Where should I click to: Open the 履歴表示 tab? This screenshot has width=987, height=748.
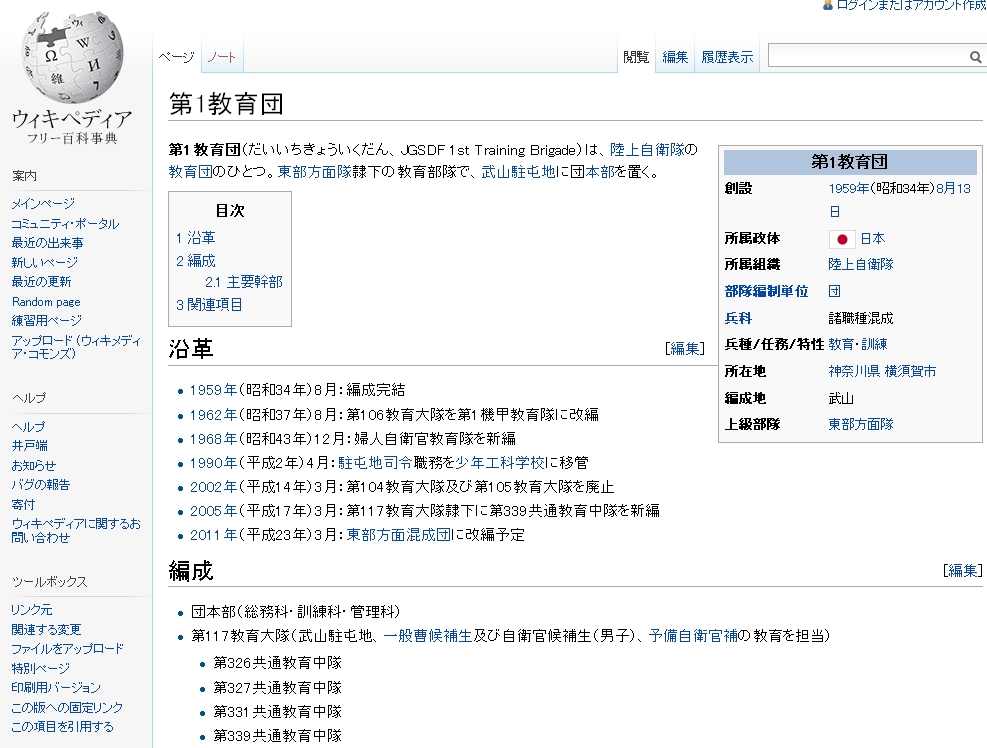pos(727,57)
